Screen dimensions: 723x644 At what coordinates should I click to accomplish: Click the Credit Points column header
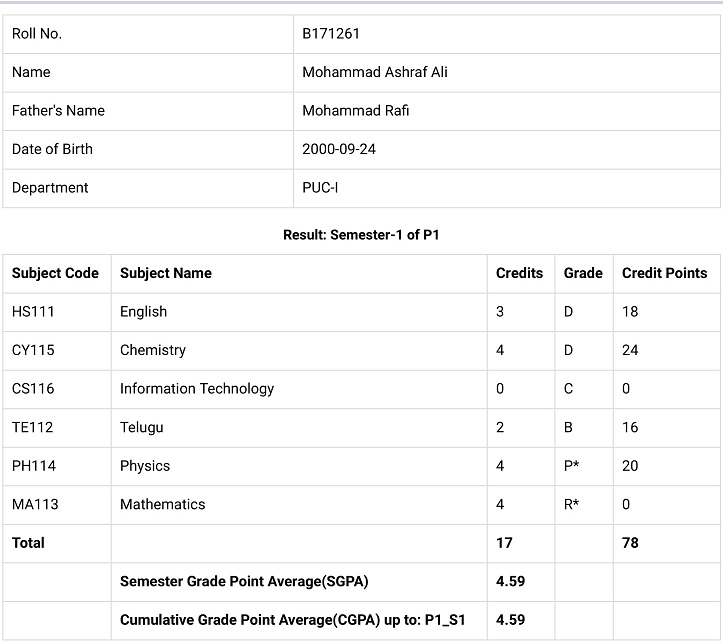664,273
